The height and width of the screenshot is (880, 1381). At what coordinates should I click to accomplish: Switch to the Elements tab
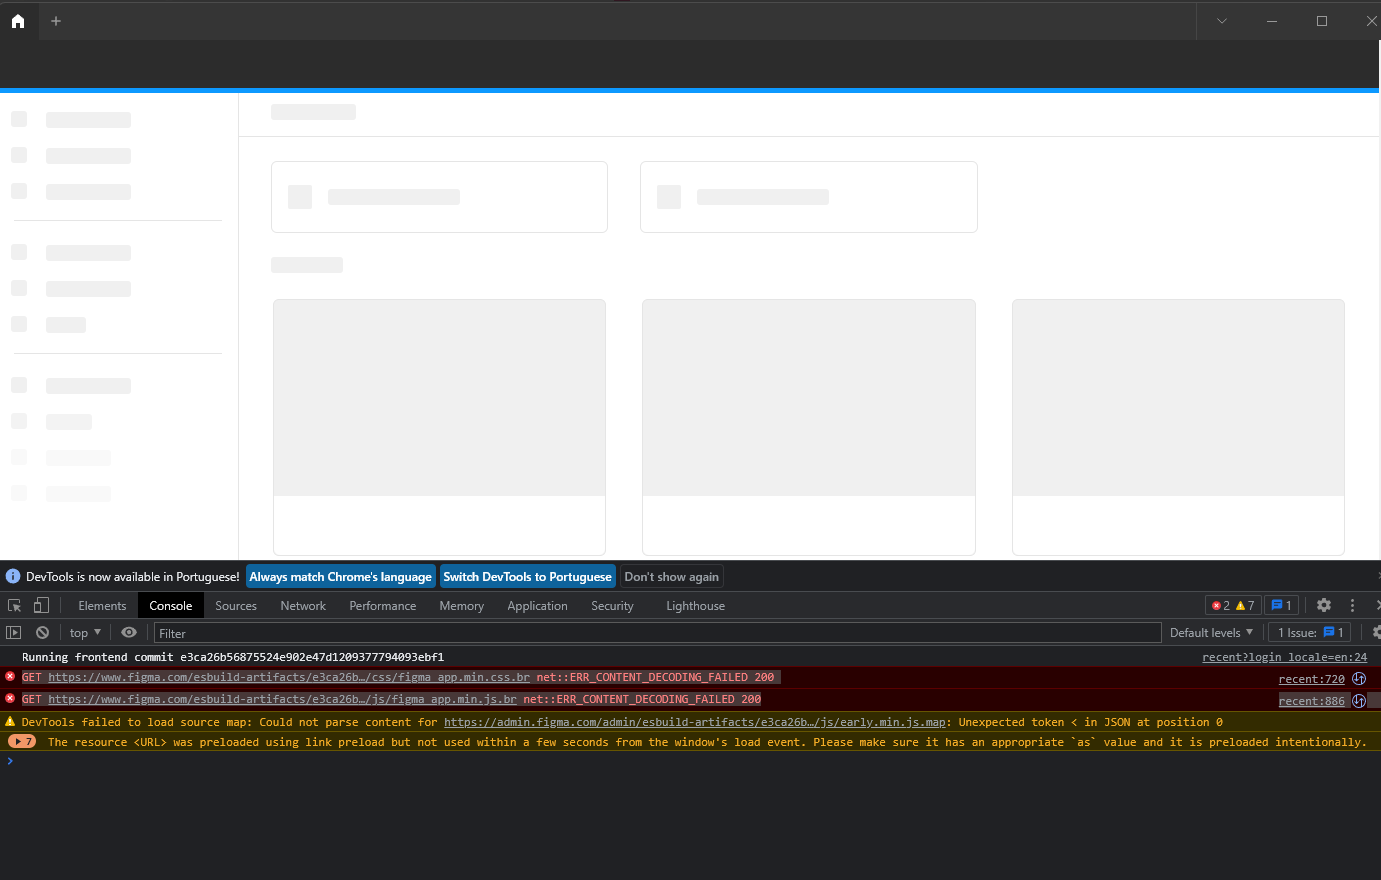click(x=102, y=606)
